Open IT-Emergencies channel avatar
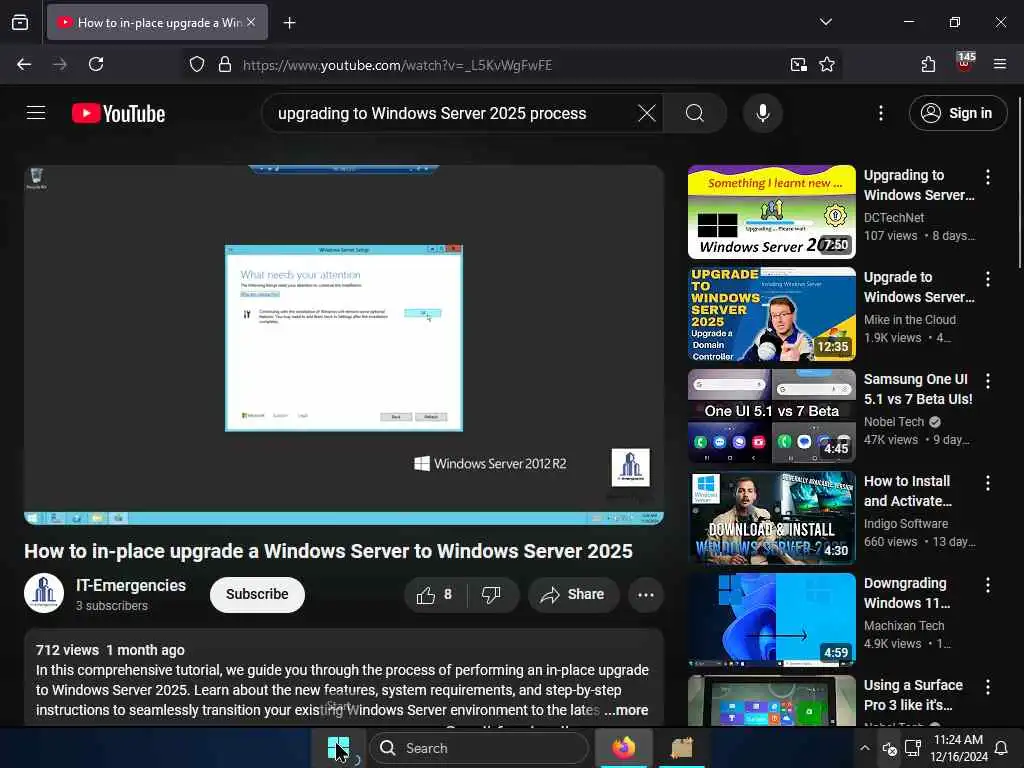 pyautogui.click(x=44, y=593)
